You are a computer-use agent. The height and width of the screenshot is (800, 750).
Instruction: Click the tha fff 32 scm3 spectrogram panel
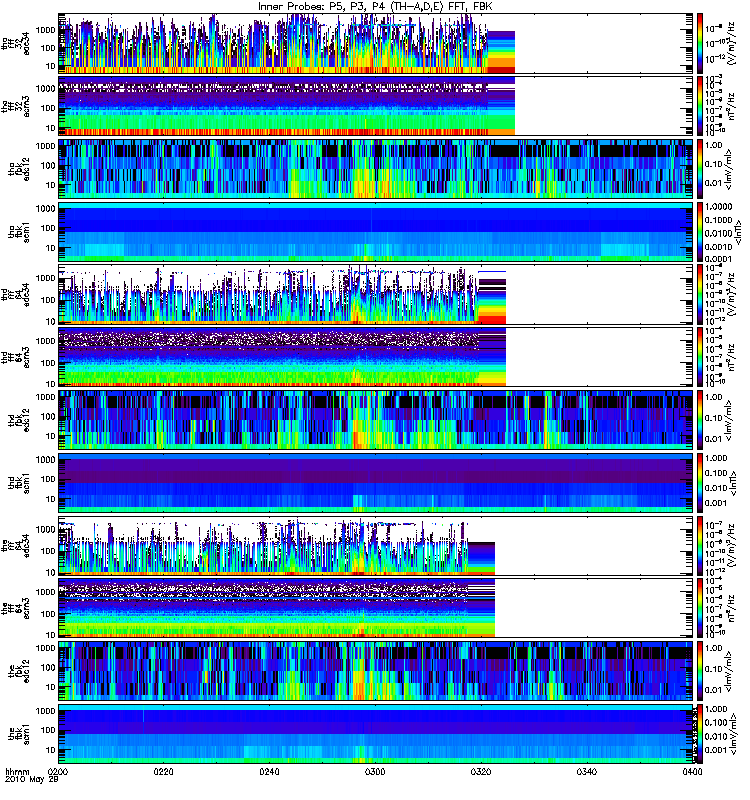coord(376,106)
